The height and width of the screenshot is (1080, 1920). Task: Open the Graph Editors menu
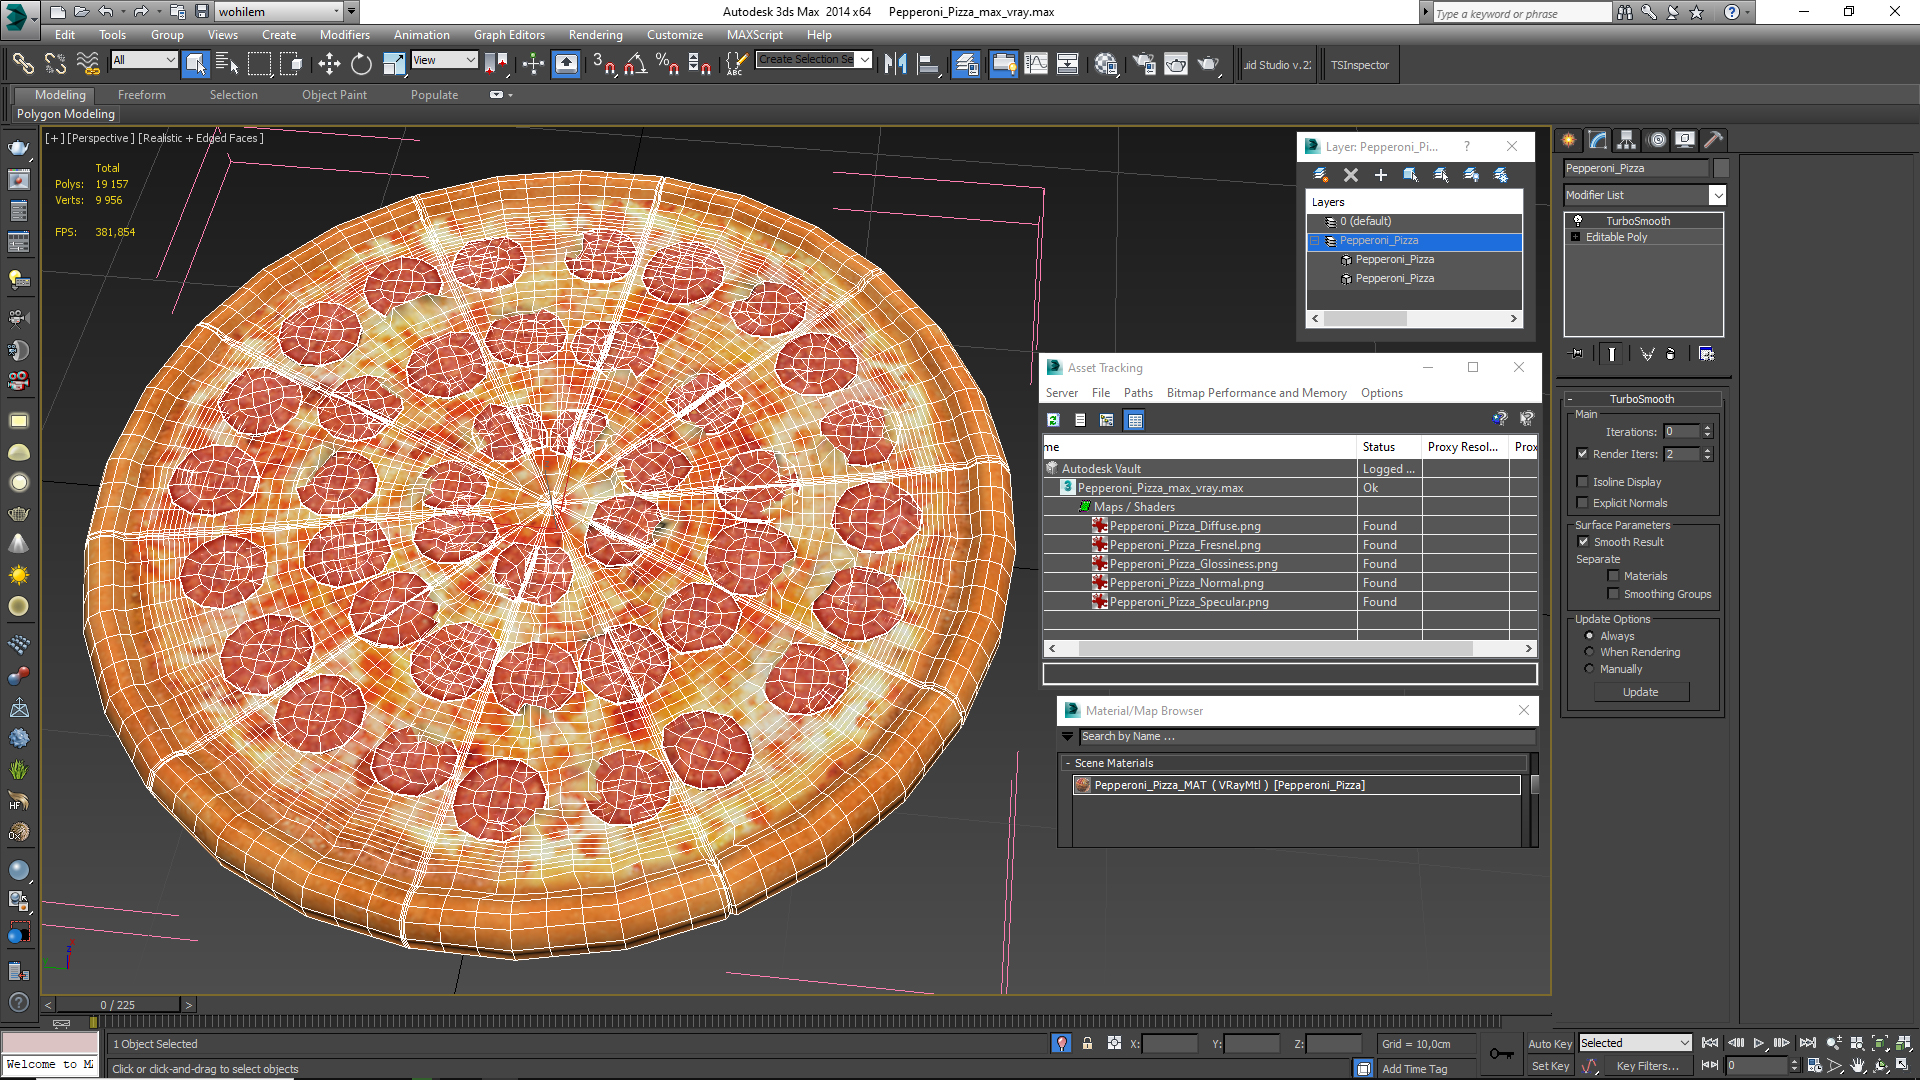[508, 34]
